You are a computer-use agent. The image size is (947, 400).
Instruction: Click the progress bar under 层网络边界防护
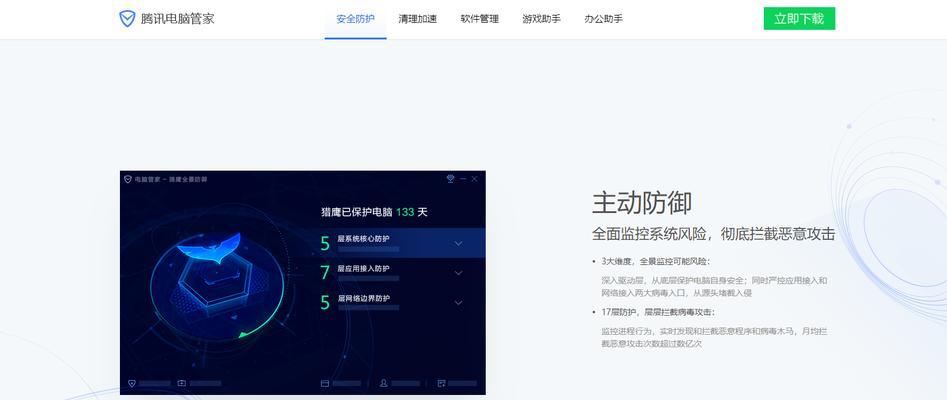[x=368, y=308]
